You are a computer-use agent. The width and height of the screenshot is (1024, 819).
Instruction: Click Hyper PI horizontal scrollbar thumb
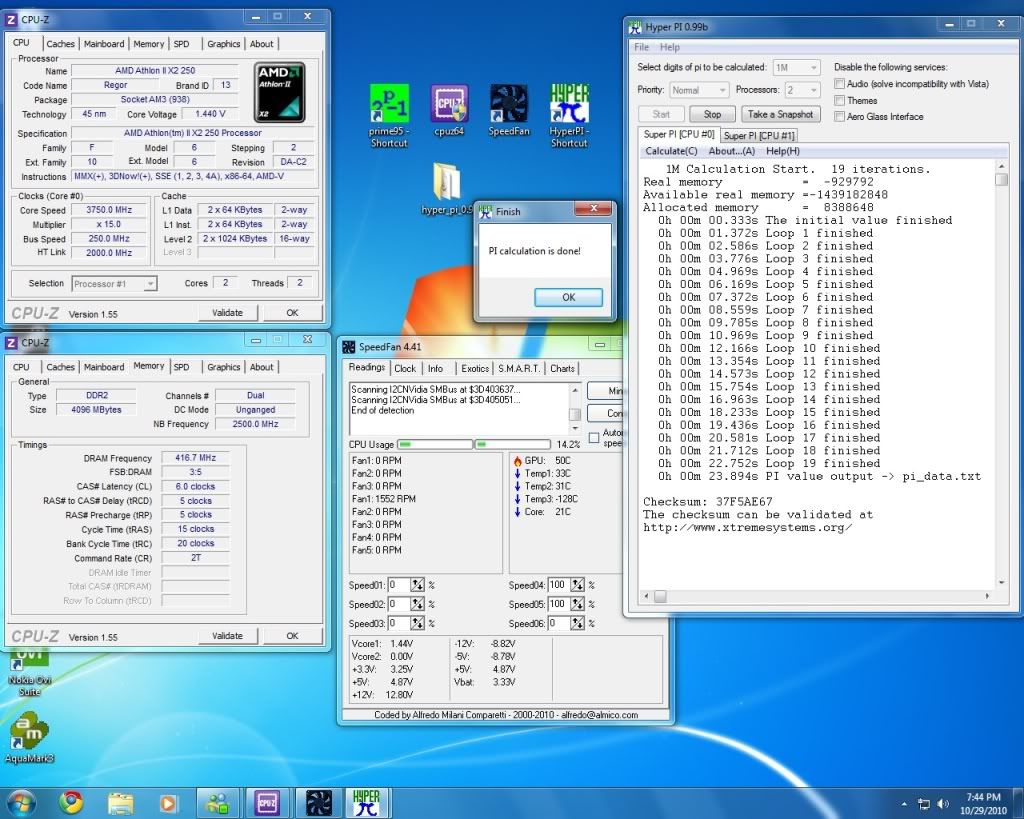pos(660,596)
